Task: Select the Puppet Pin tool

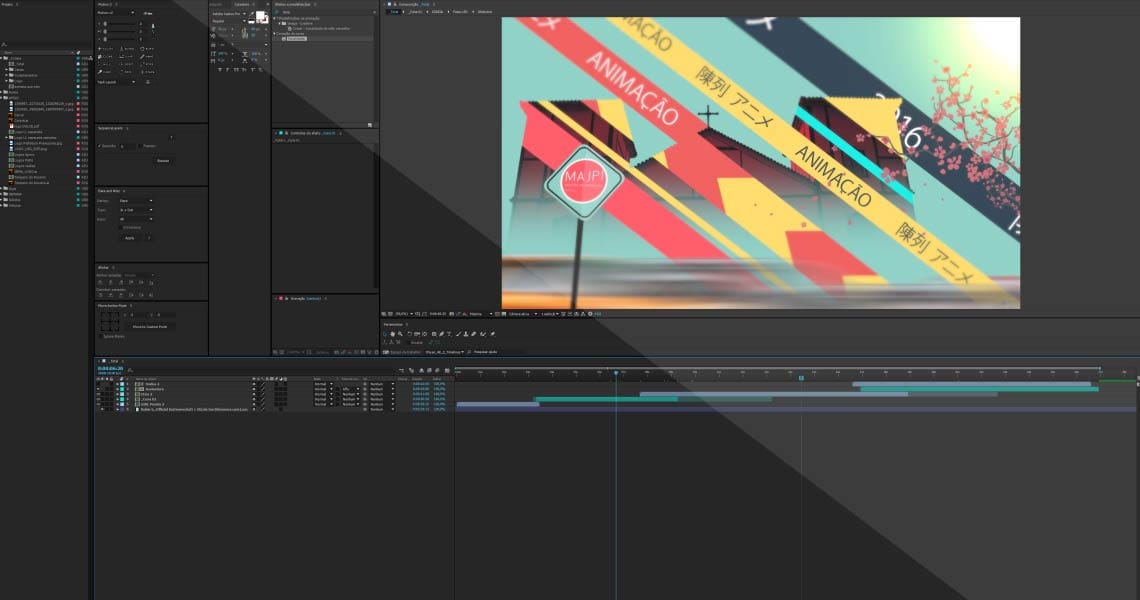Action: [x=491, y=333]
